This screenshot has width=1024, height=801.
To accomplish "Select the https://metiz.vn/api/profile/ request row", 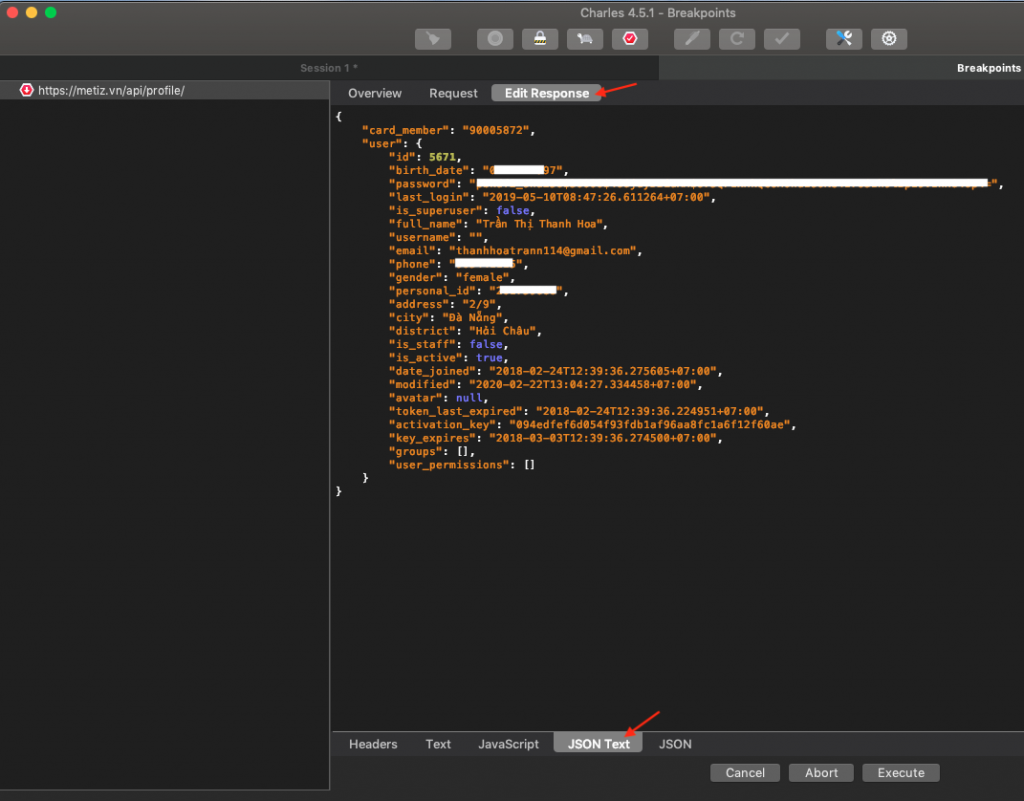I will (x=165, y=90).
